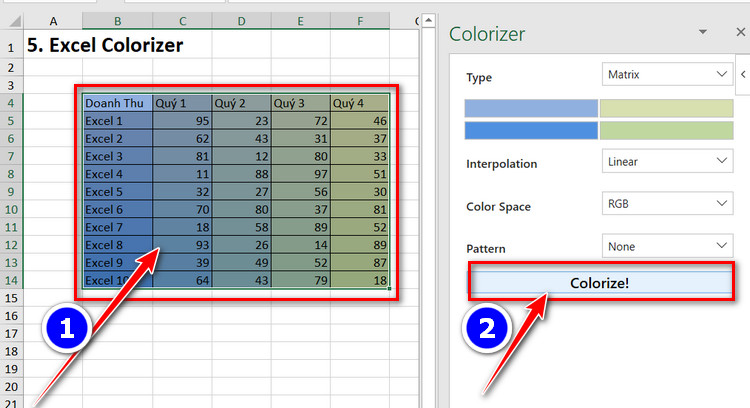Image resolution: width=750 pixels, height=408 pixels.
Task: Select the 'Quý 2' header cell
Action: coord(242,103)
